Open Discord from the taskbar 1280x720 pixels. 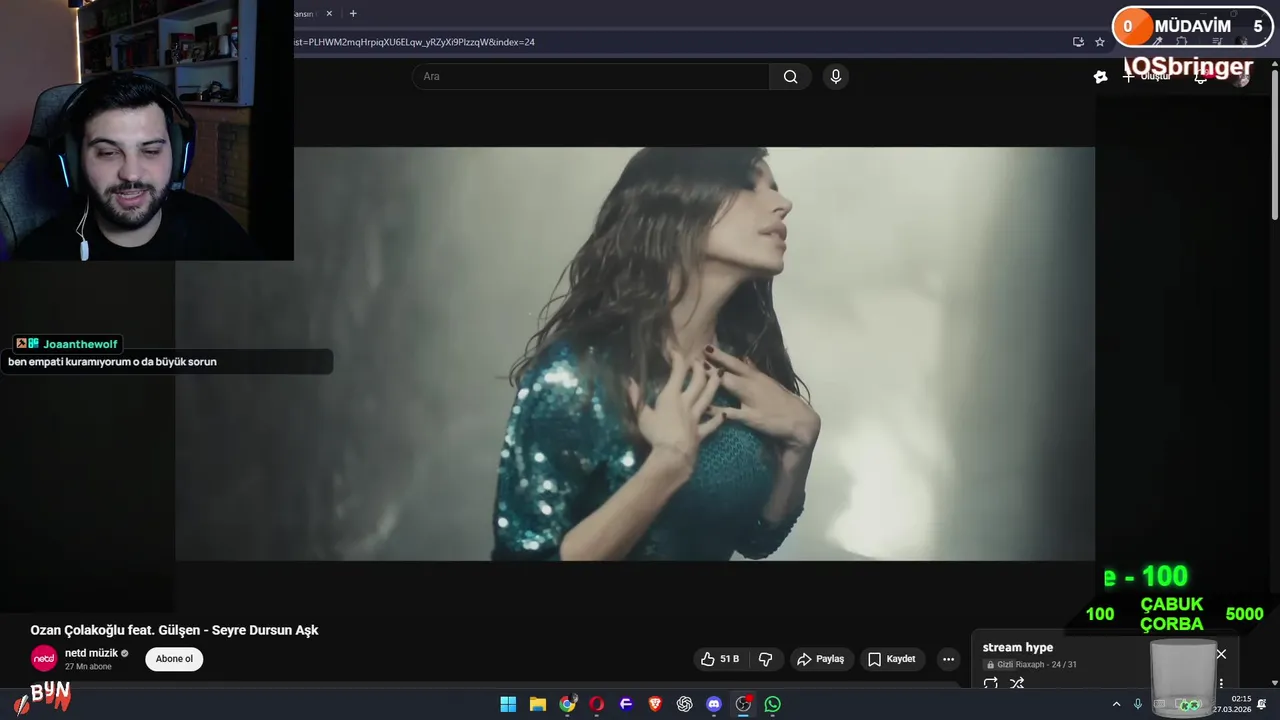coord(714,704)
